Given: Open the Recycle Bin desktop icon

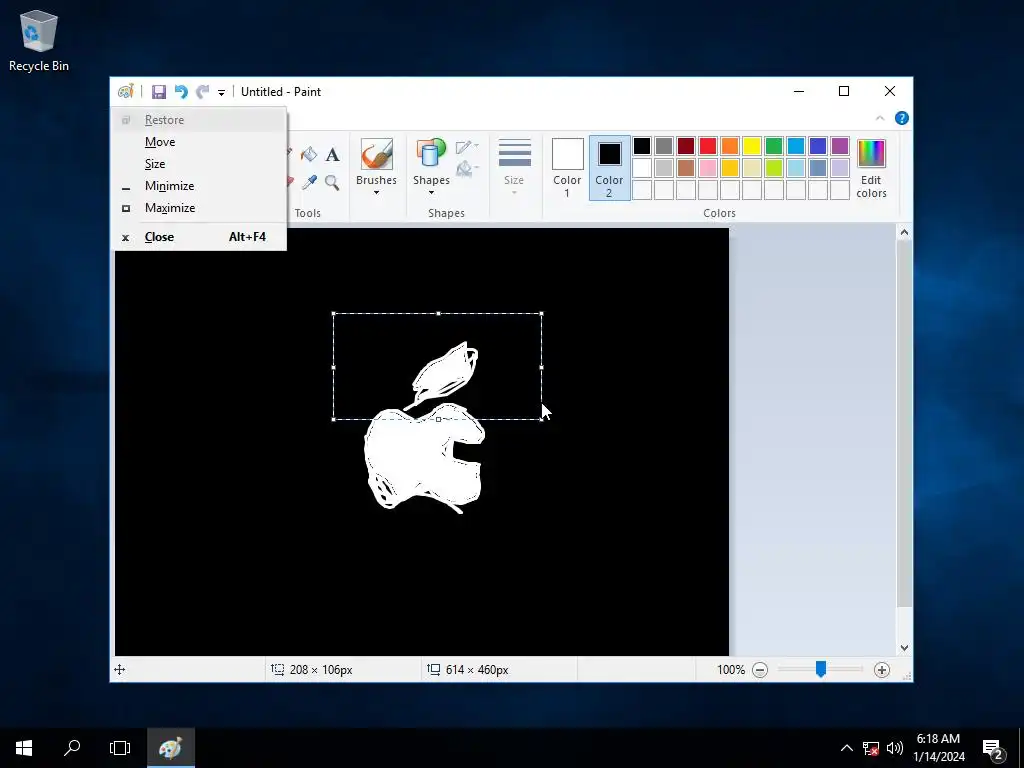Looking at the screenshot, I should [x=39, y=40].
